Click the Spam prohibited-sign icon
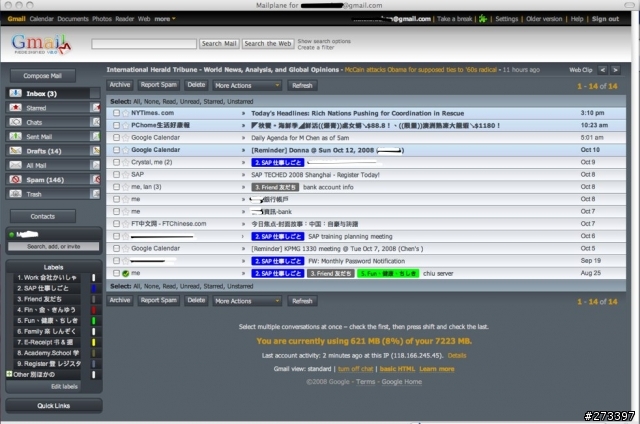640x424 pixels. 16,179
